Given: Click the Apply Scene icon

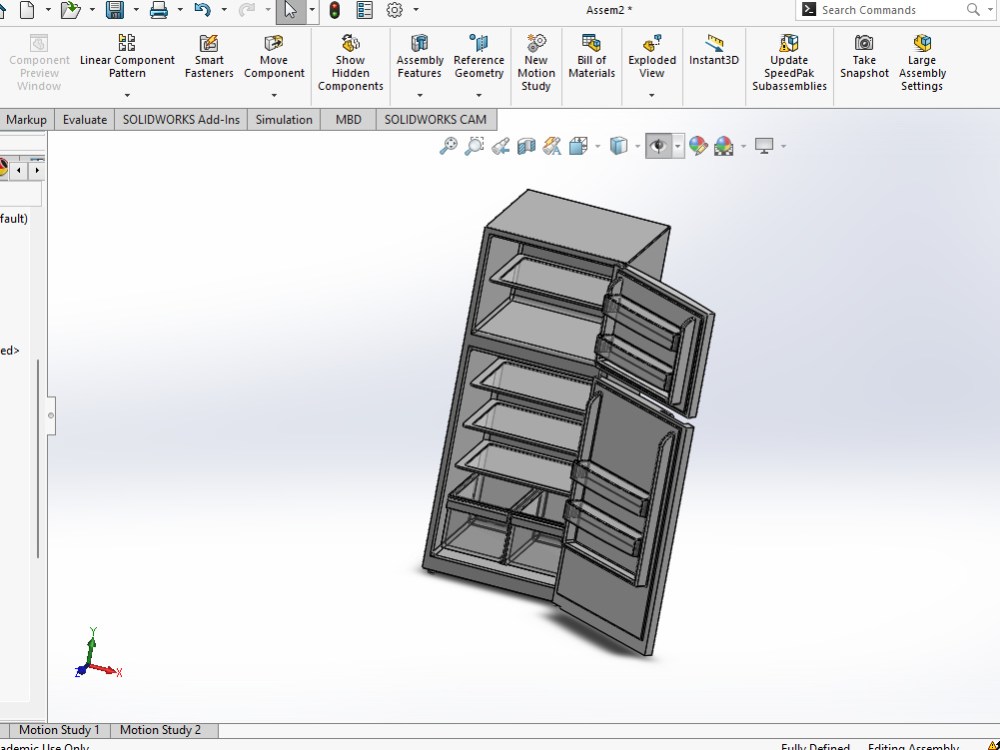Looking at the screenshot, I should (723, 146).
